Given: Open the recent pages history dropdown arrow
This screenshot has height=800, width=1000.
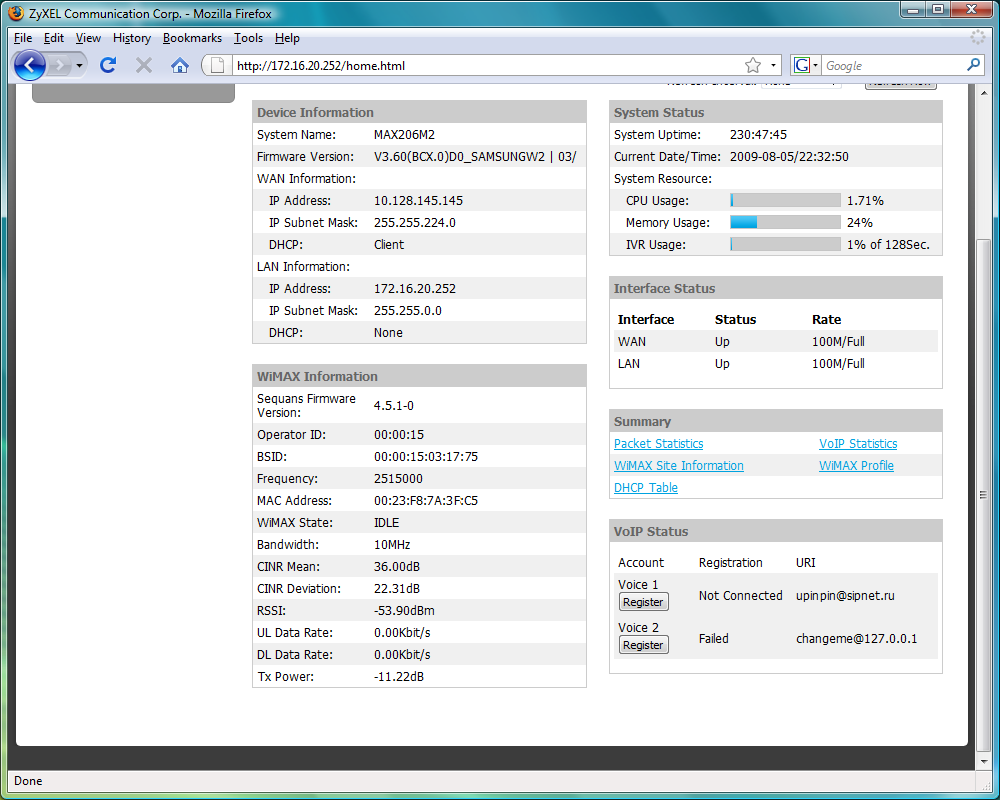Looking at the screenshot, I should (79, 65).
